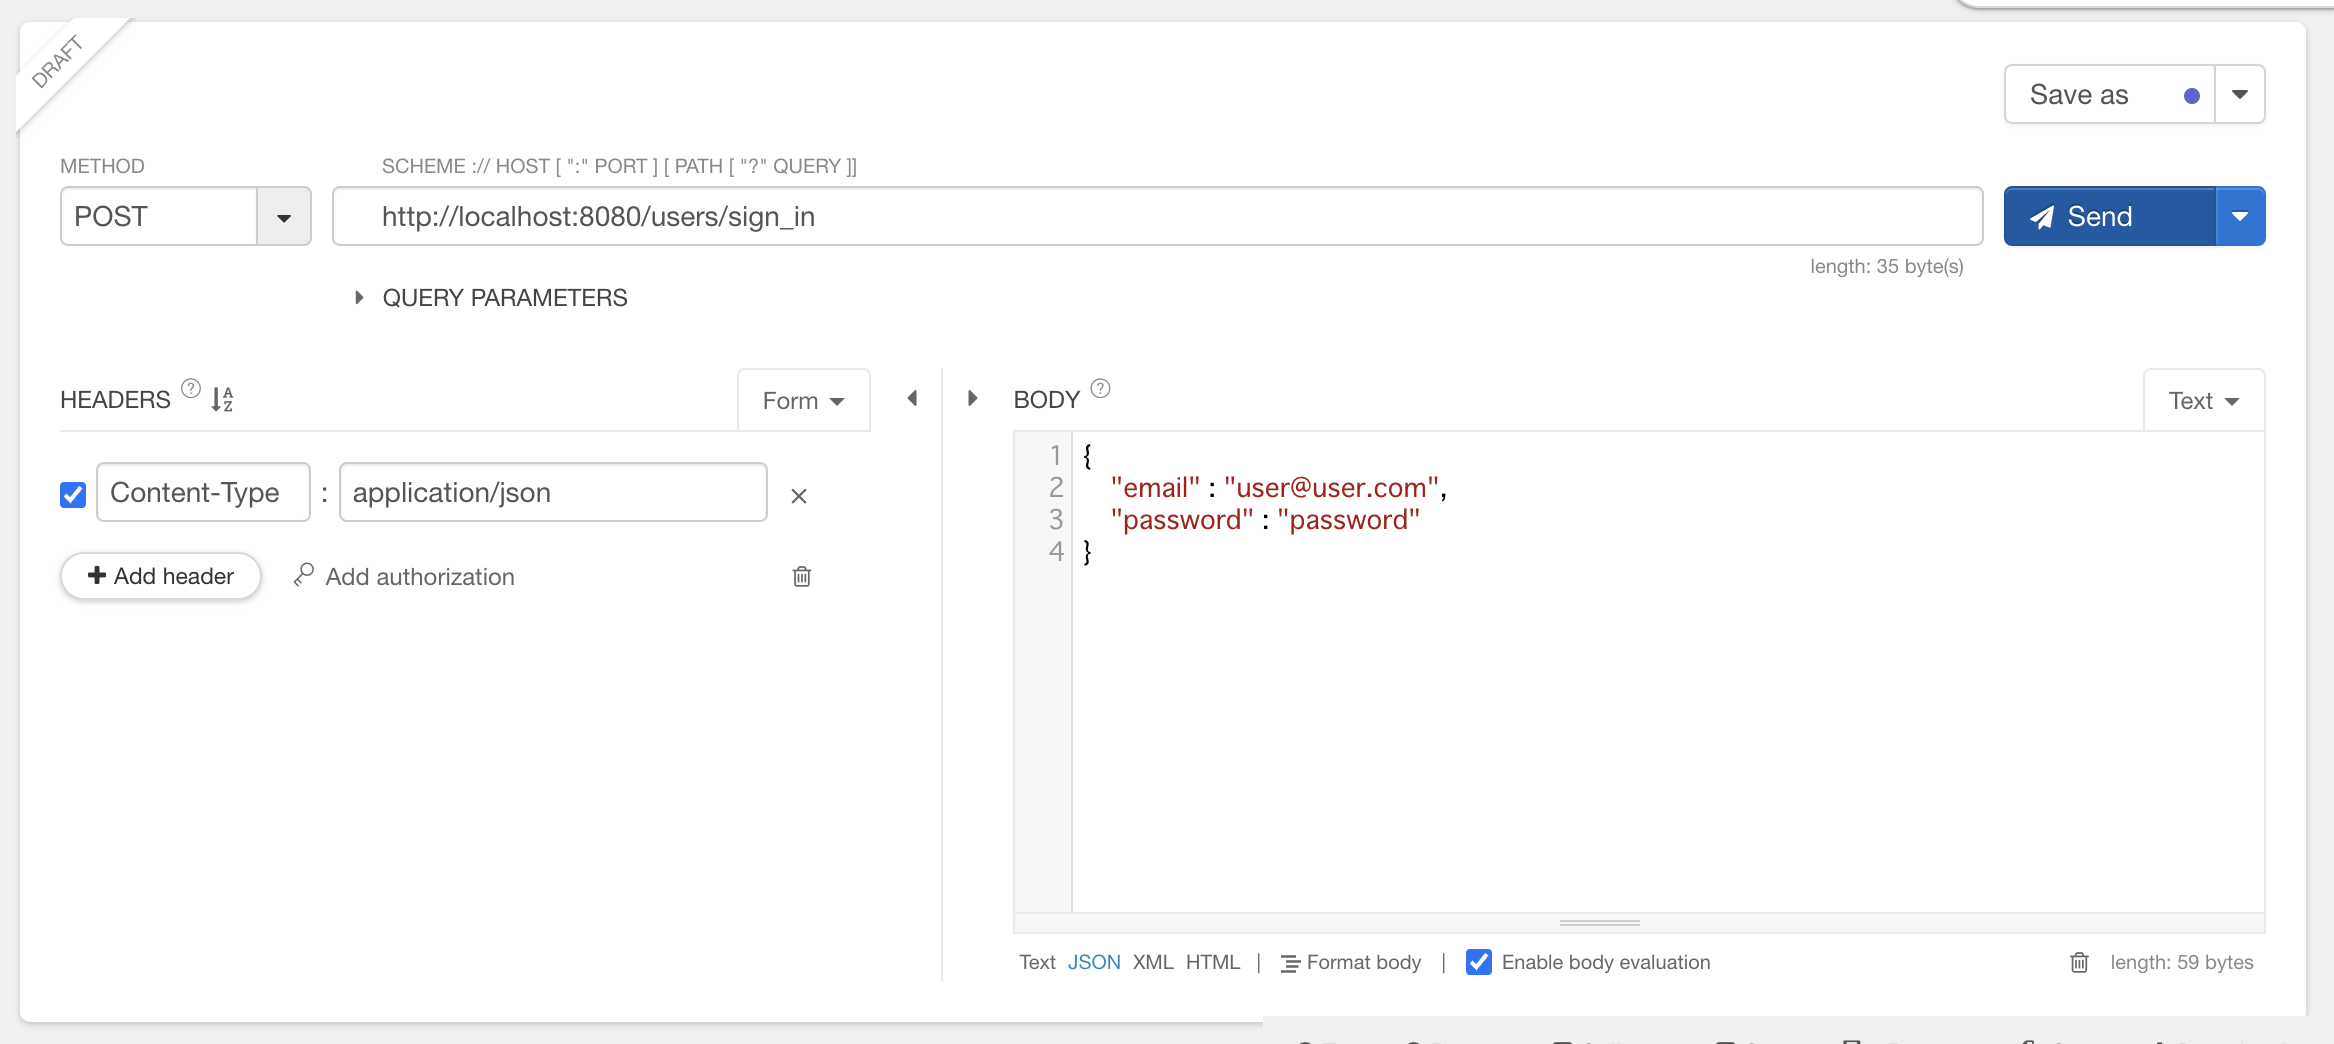Open the POST method dropdown
The width and height of the screenshot is (2334, 1044).
pos(284,217)
